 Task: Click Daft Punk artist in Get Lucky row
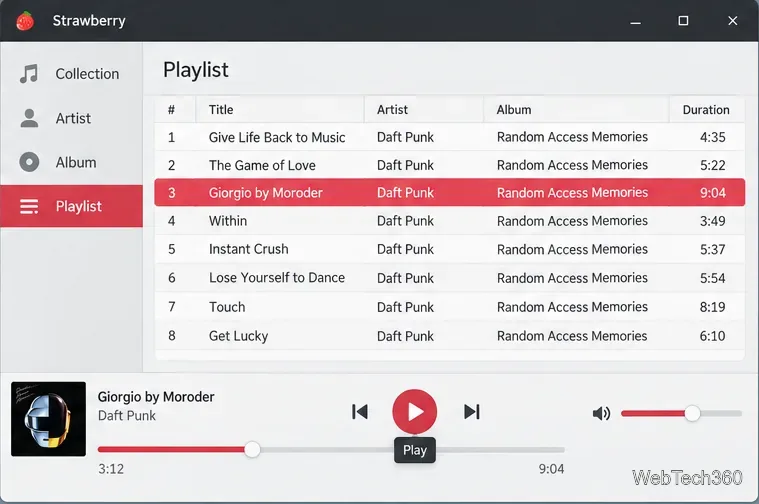coord(405,336)
